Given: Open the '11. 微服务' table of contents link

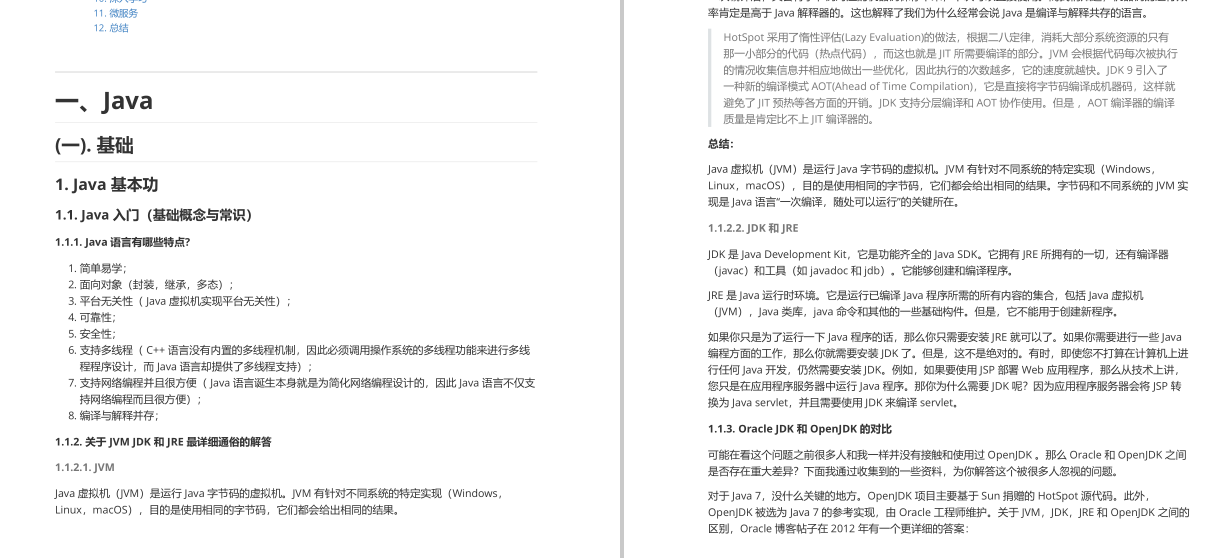Looking at the screenshot, I should pyautogui.click(x=116, y=14).
